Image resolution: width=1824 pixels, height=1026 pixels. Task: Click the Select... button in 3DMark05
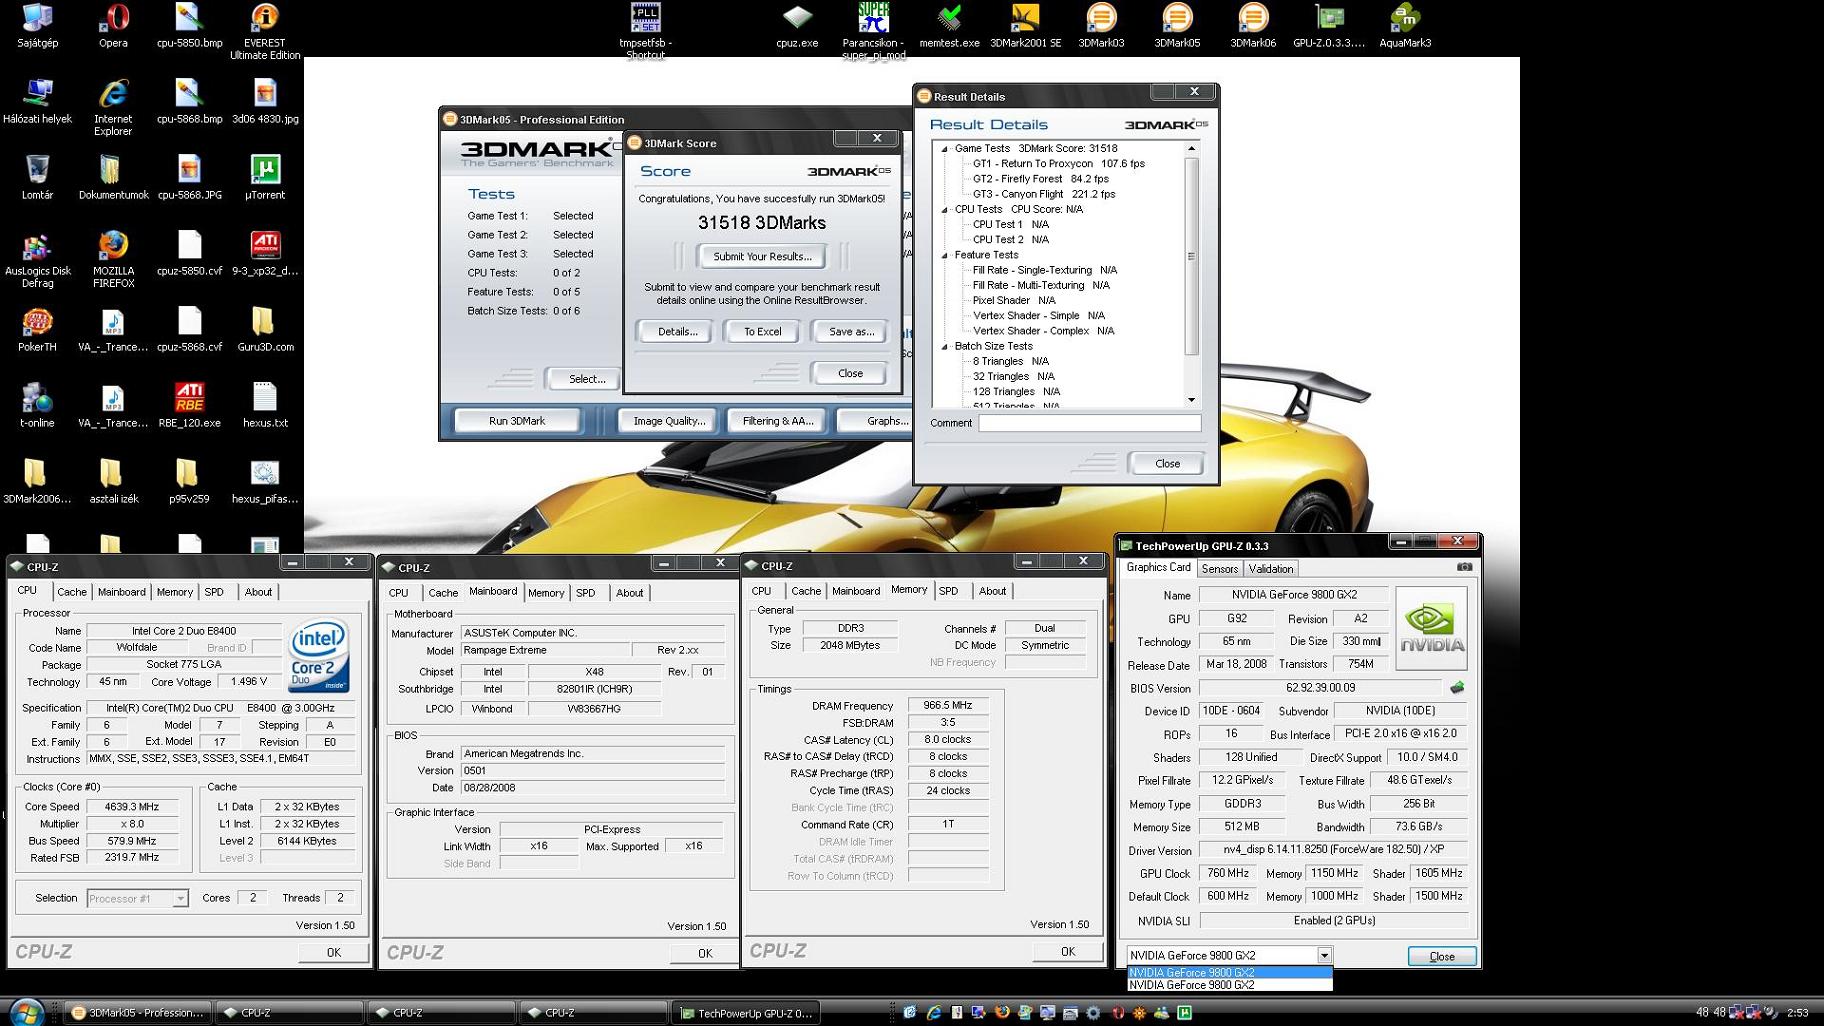click(587, 379)
